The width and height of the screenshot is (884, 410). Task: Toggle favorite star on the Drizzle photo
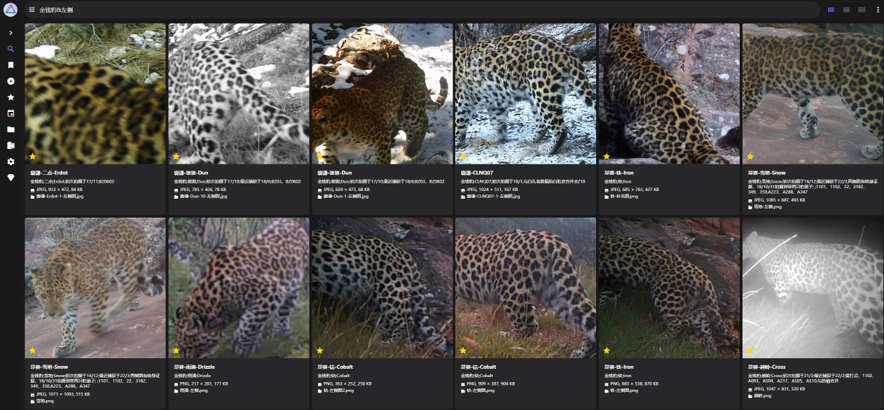(x=176, y=351)
